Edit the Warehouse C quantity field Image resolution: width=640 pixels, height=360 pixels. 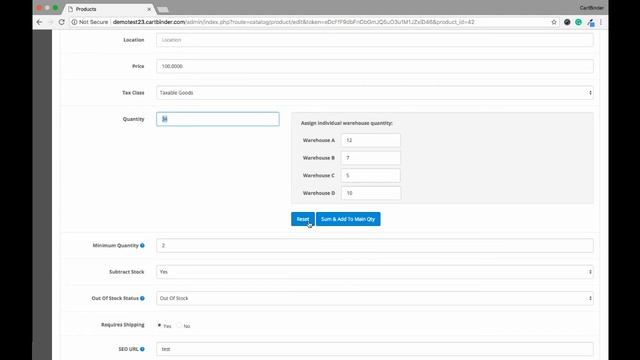click(371, 176)
